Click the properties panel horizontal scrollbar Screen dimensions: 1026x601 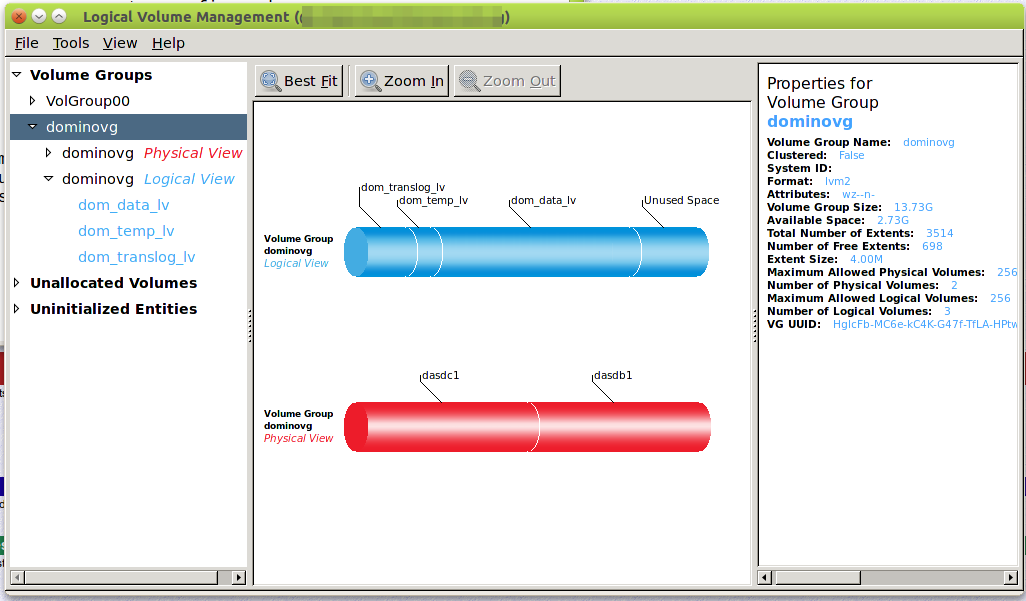(817, 577)
